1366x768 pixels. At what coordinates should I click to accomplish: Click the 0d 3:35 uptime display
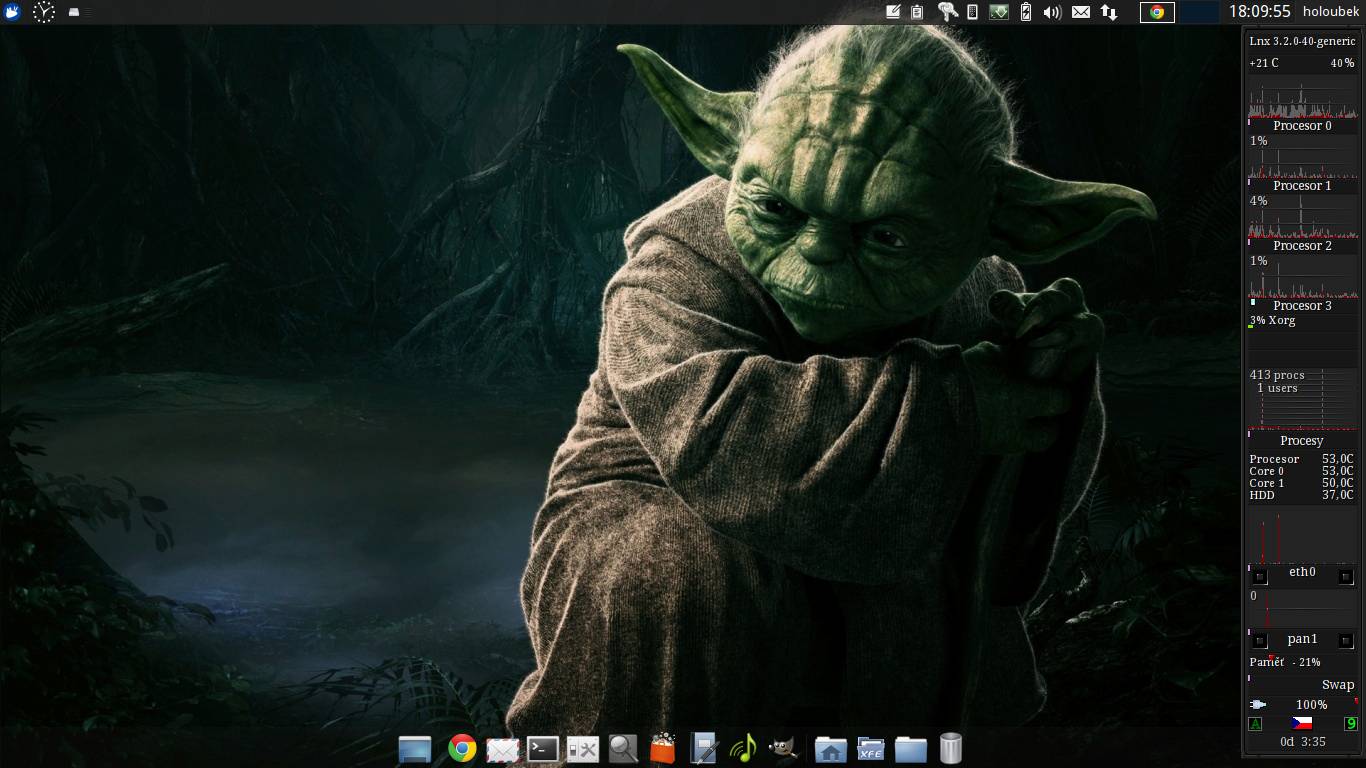pyautogui.click(x=1302, y=742)
